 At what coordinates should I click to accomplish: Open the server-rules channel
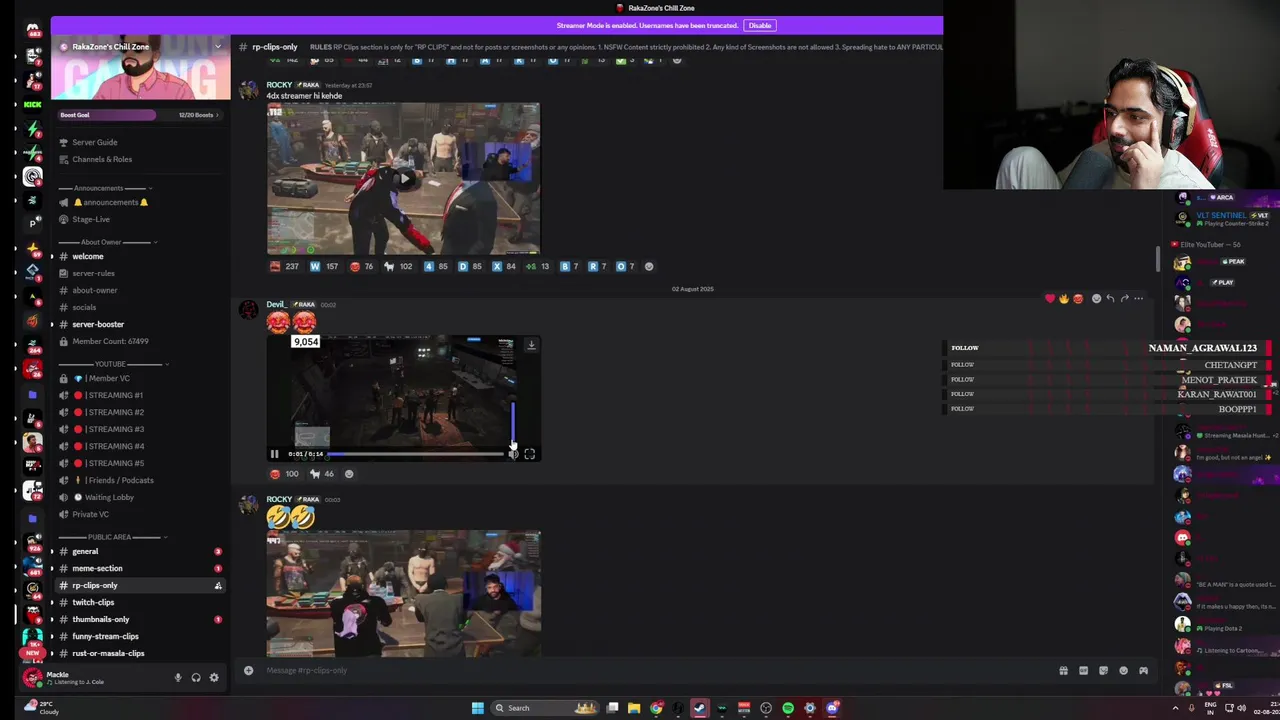pyautogui.click(x=94, y=273)
